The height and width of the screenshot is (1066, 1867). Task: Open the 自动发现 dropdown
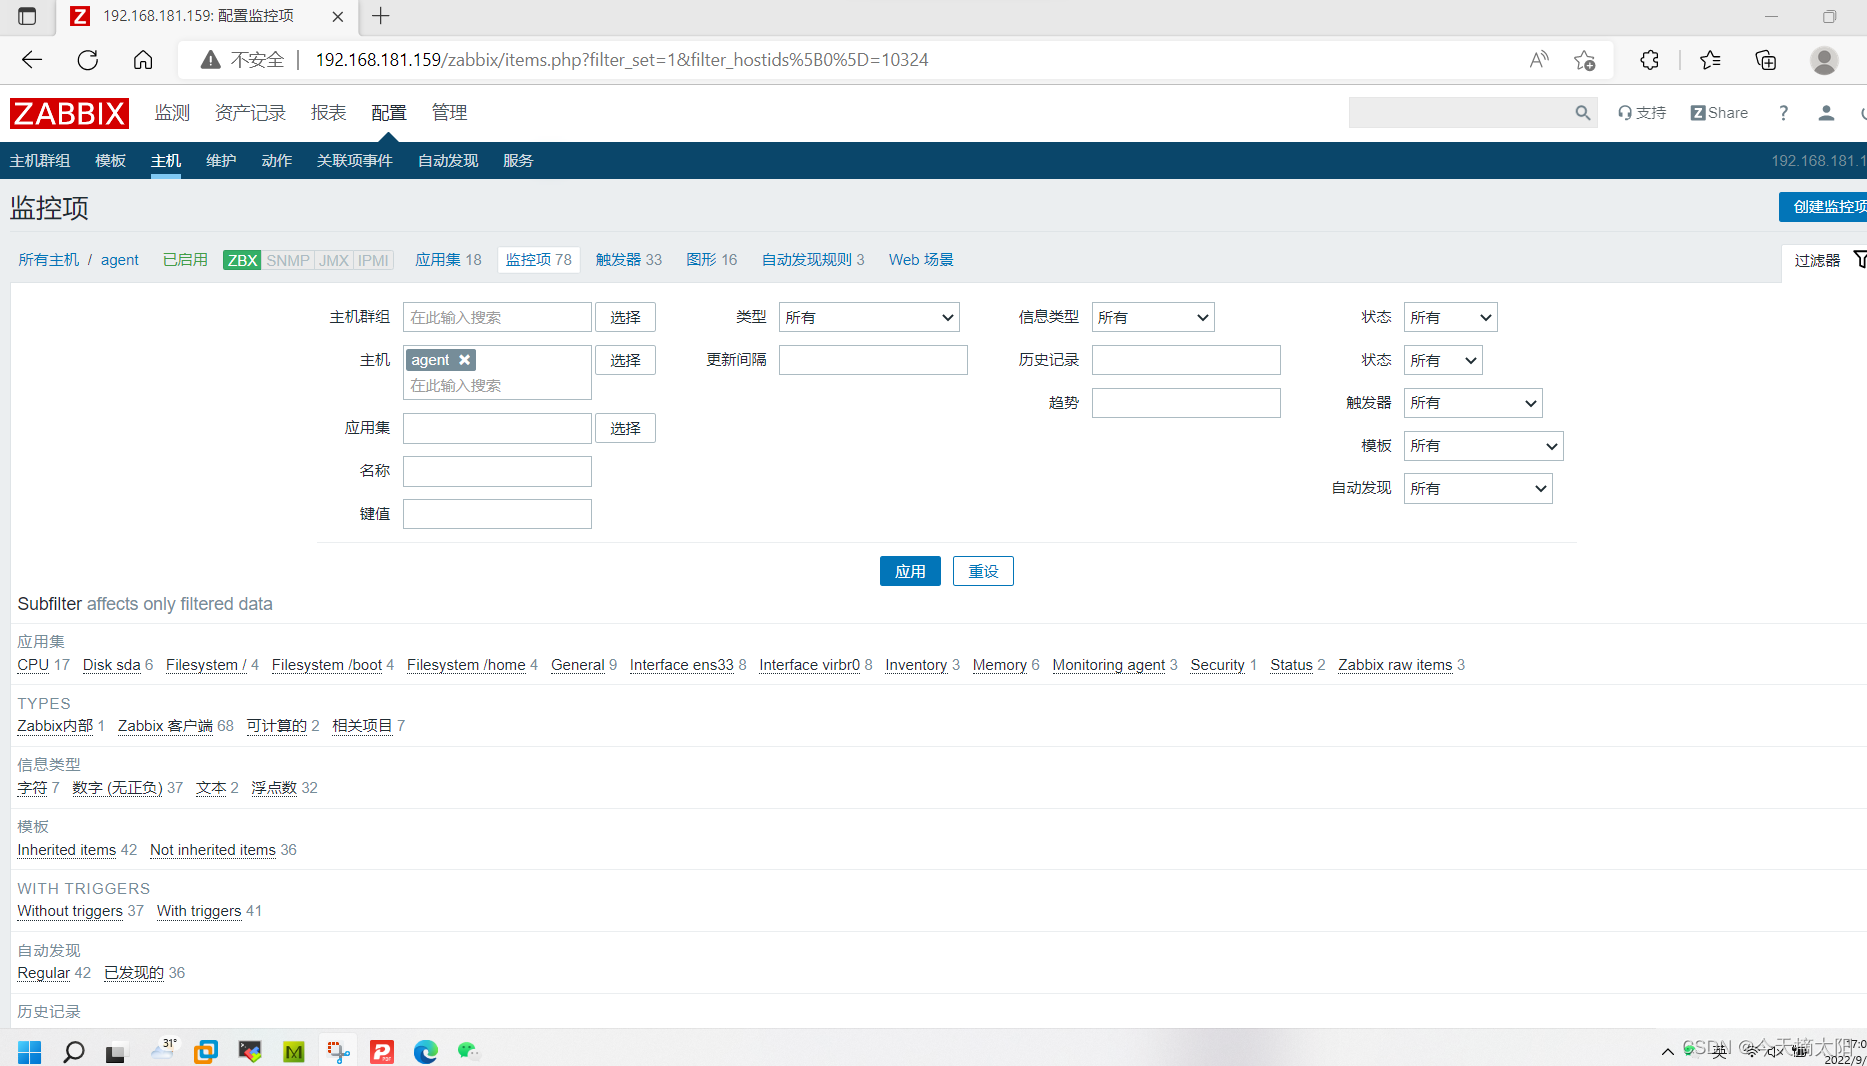click(1478, 489)
